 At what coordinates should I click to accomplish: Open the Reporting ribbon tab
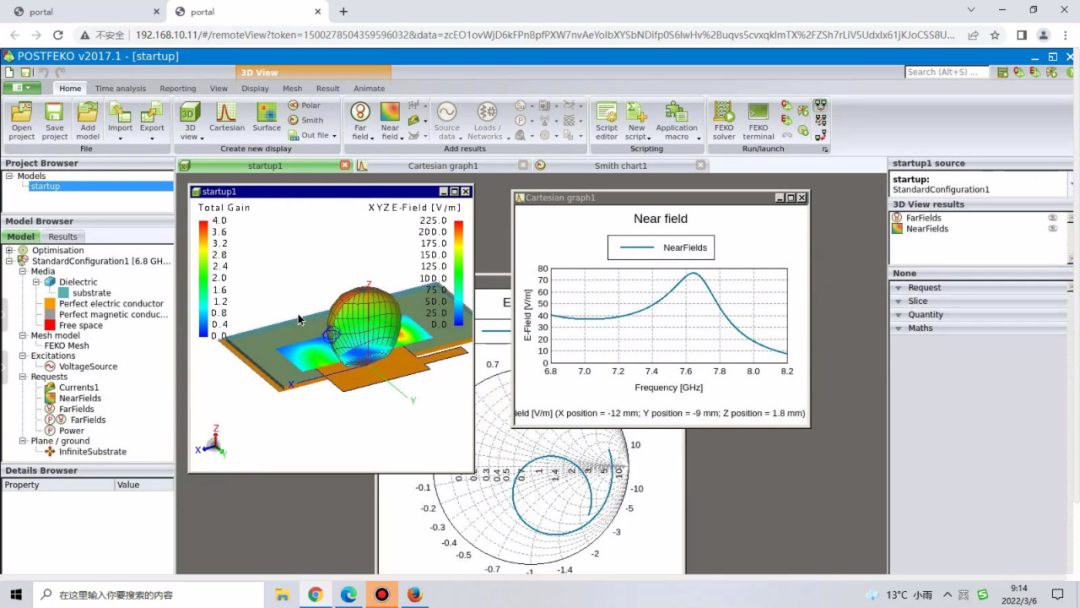pyautogui.click(x=178, y=88)
